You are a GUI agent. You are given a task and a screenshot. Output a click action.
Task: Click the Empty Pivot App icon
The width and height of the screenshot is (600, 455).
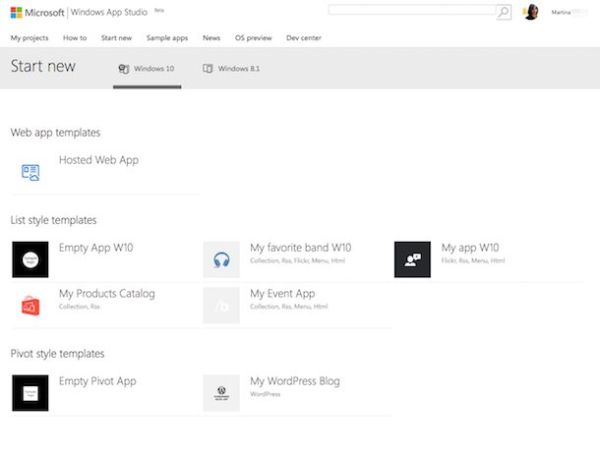coord(30,393)
